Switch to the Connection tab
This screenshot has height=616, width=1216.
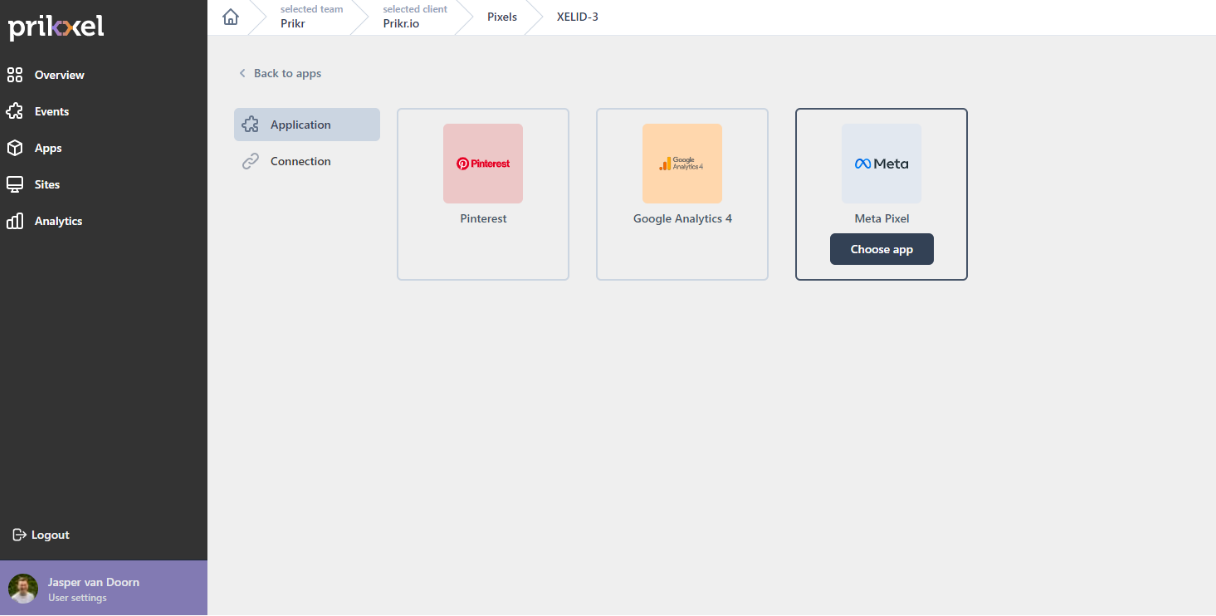click(300, 162)
